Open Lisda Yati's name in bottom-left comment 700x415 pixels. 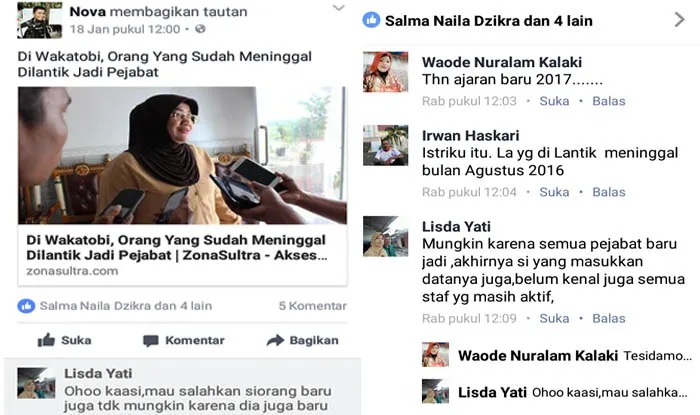click(x=98, y=374)
